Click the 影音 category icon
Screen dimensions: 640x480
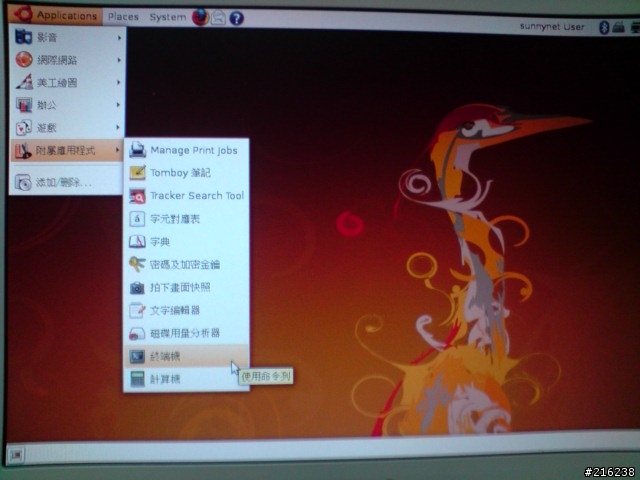pyautogui.click(x=23, y=37)
